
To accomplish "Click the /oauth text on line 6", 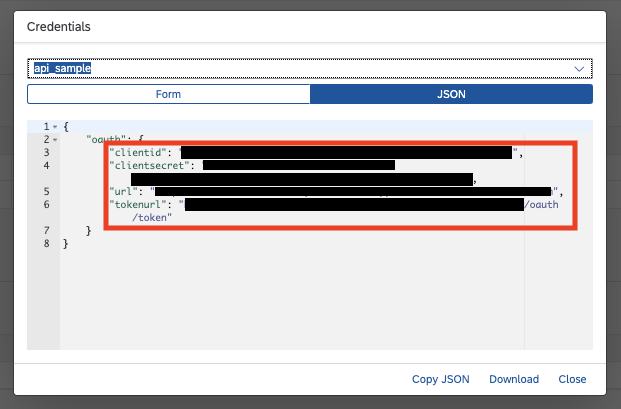I will [x=541, y=205].
